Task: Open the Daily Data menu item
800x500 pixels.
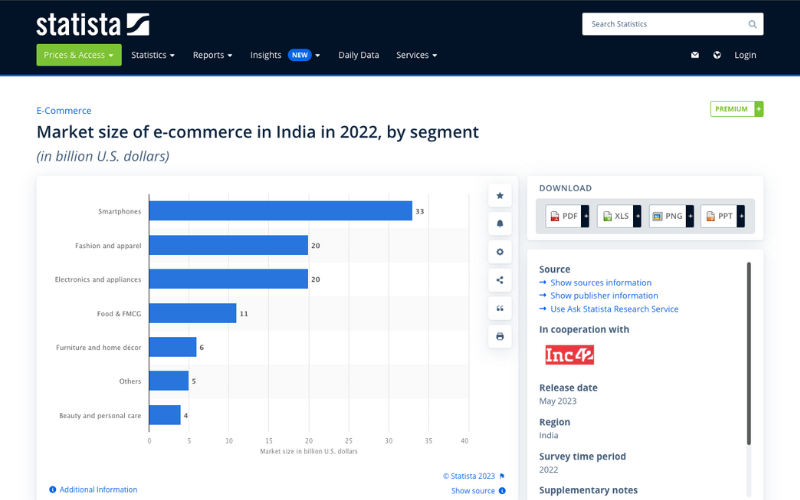Action: click(x=358, y=55)
